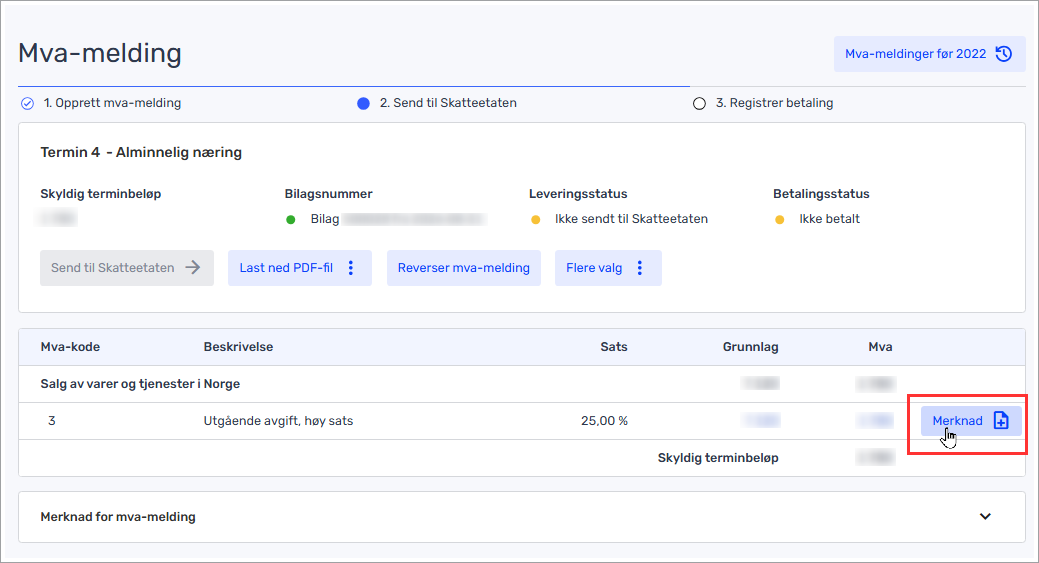The height and width of the screenshot is (563, 1039).
Task: Click the Ikke betalt status text
Action: pyautogui.click(x=830, y=219)
